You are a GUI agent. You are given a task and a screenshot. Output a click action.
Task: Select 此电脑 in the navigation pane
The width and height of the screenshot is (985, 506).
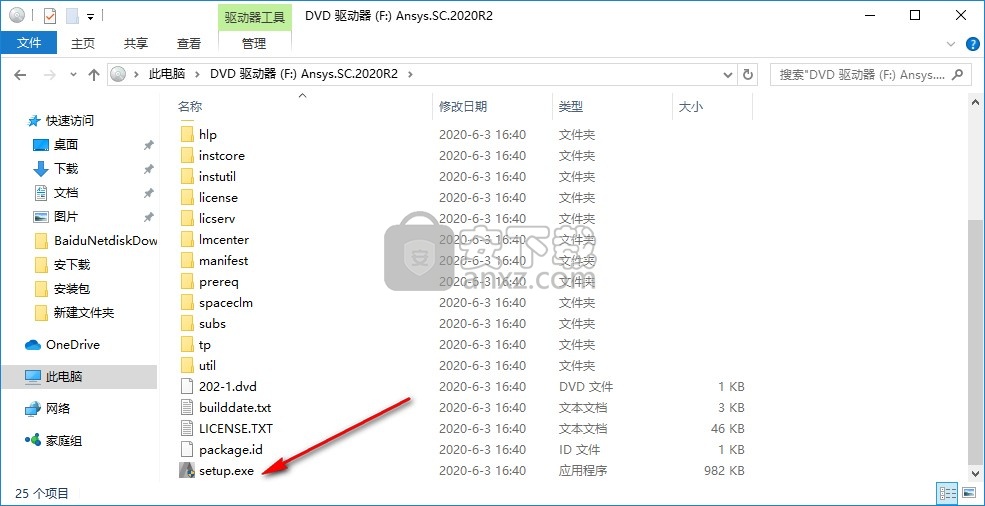pos(63,377)
